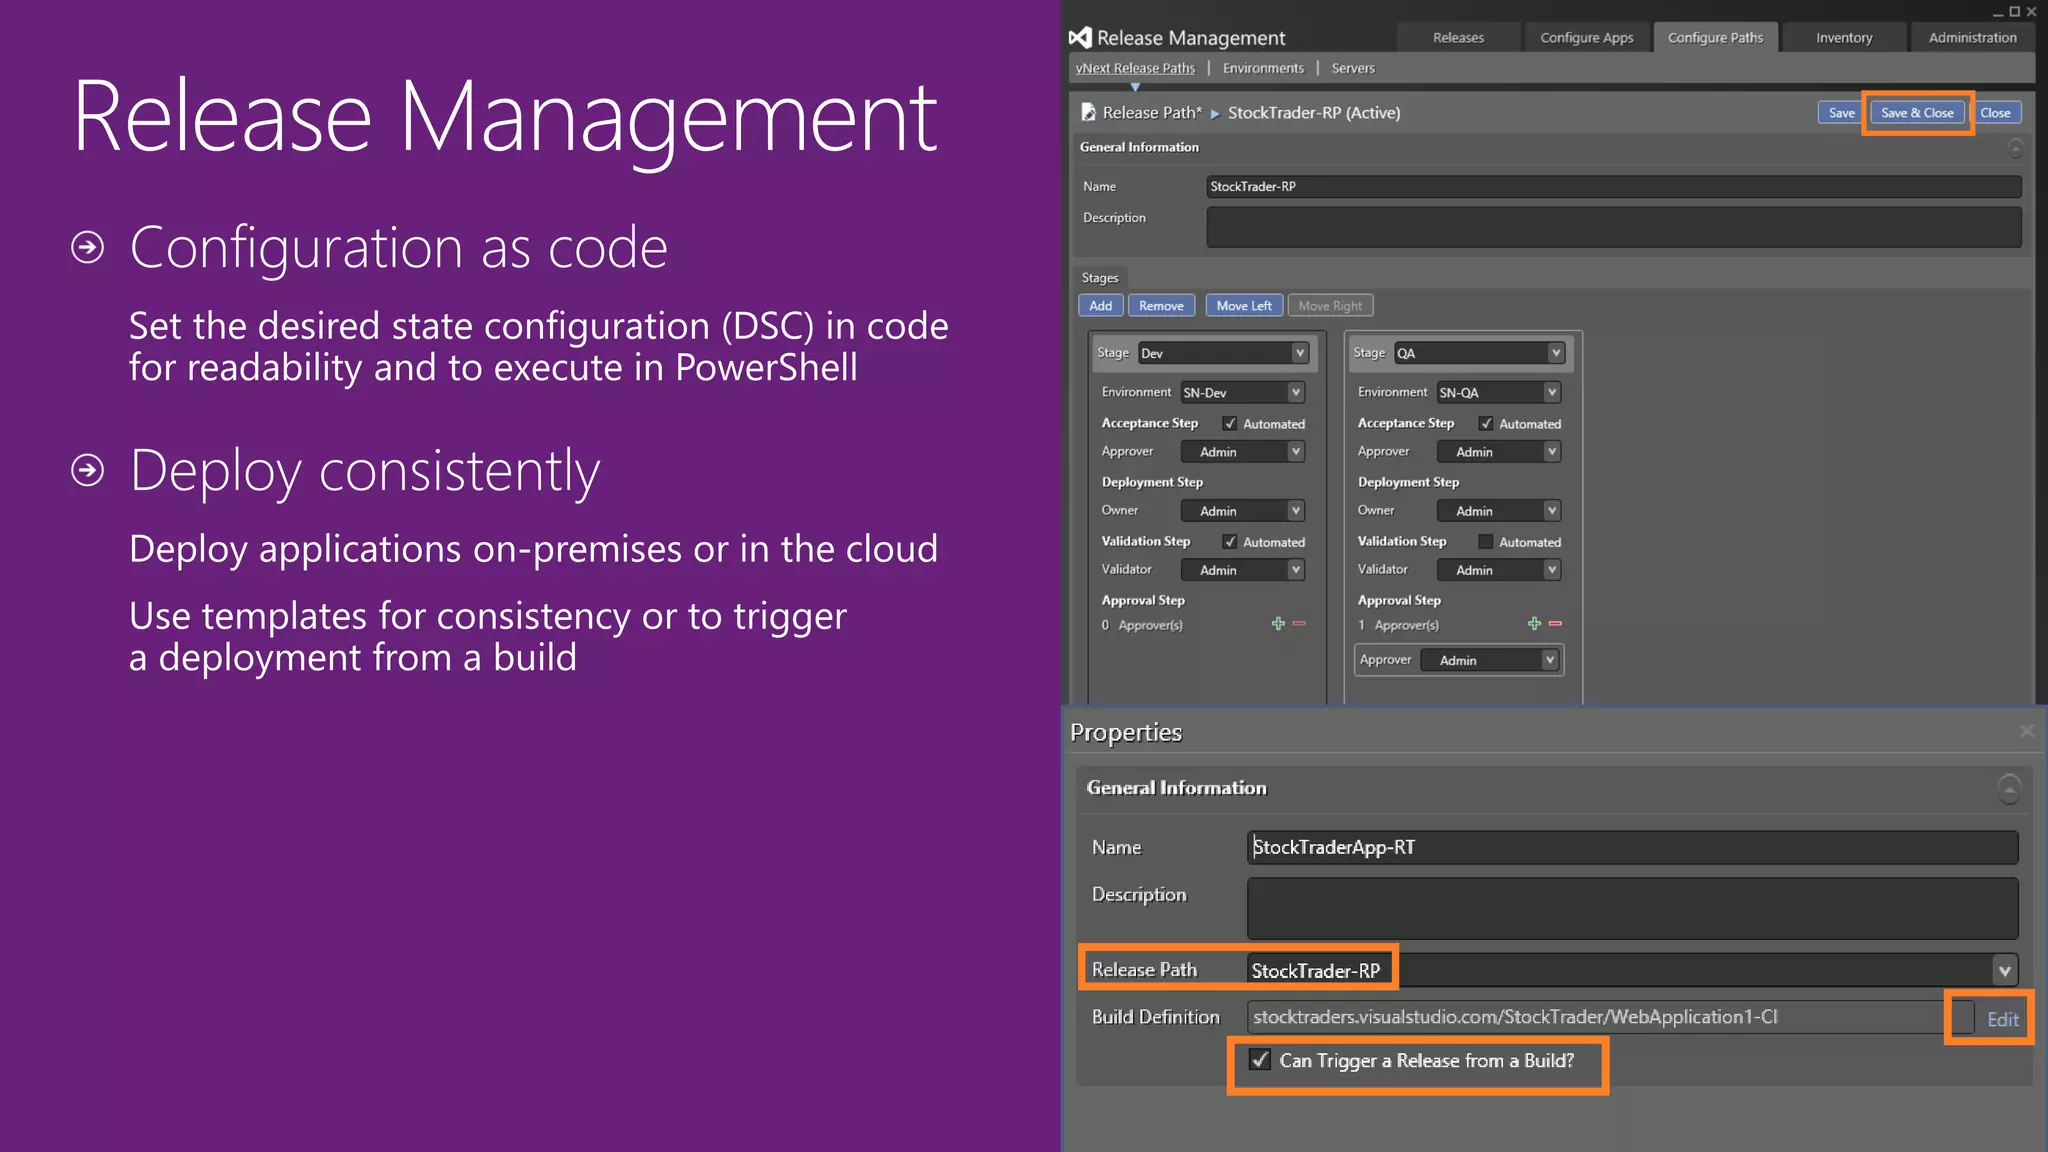The height and width of the screenshot is (1152, 2048).
Task: Toggle QA Acceptance Step Automated checkbox
Action: coord(1486,424)
